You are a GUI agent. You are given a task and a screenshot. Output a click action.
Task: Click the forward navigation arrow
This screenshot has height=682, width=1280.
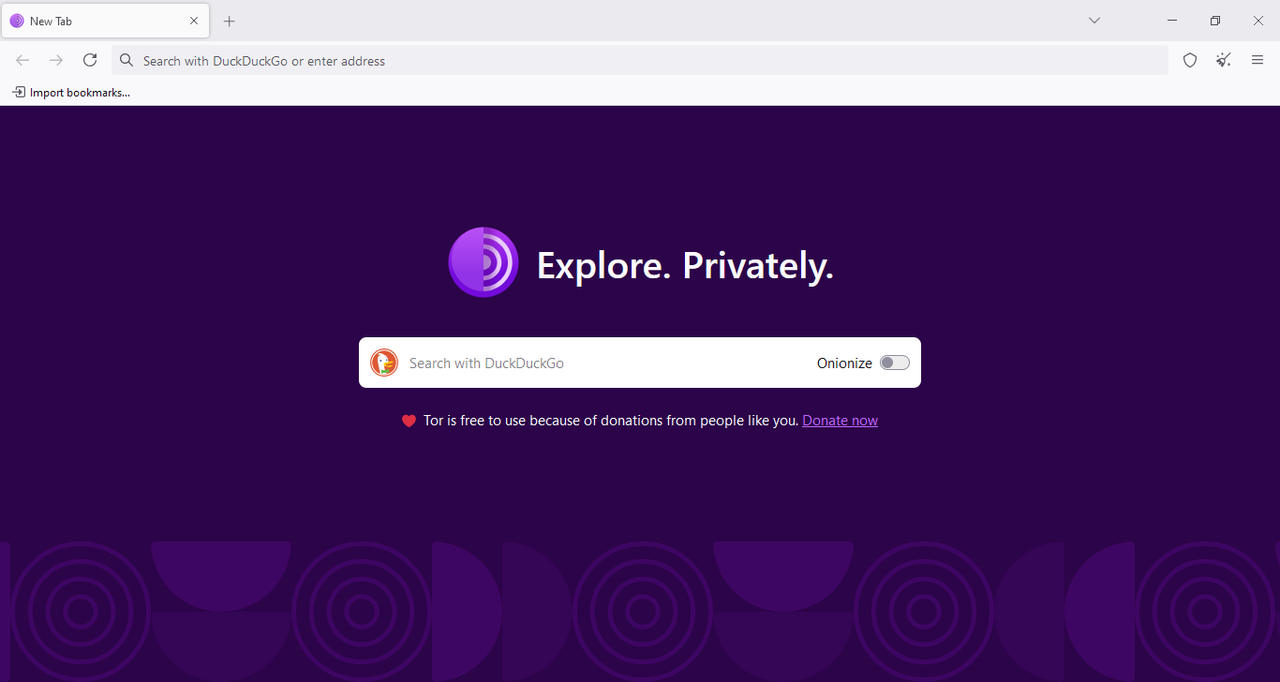pos(56,60)
